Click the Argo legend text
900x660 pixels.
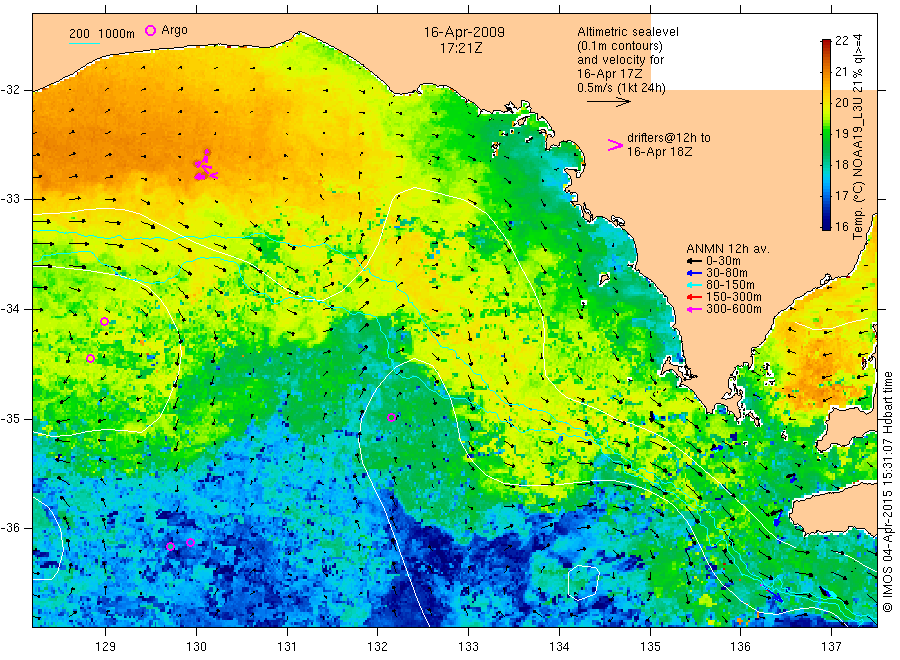174,30
